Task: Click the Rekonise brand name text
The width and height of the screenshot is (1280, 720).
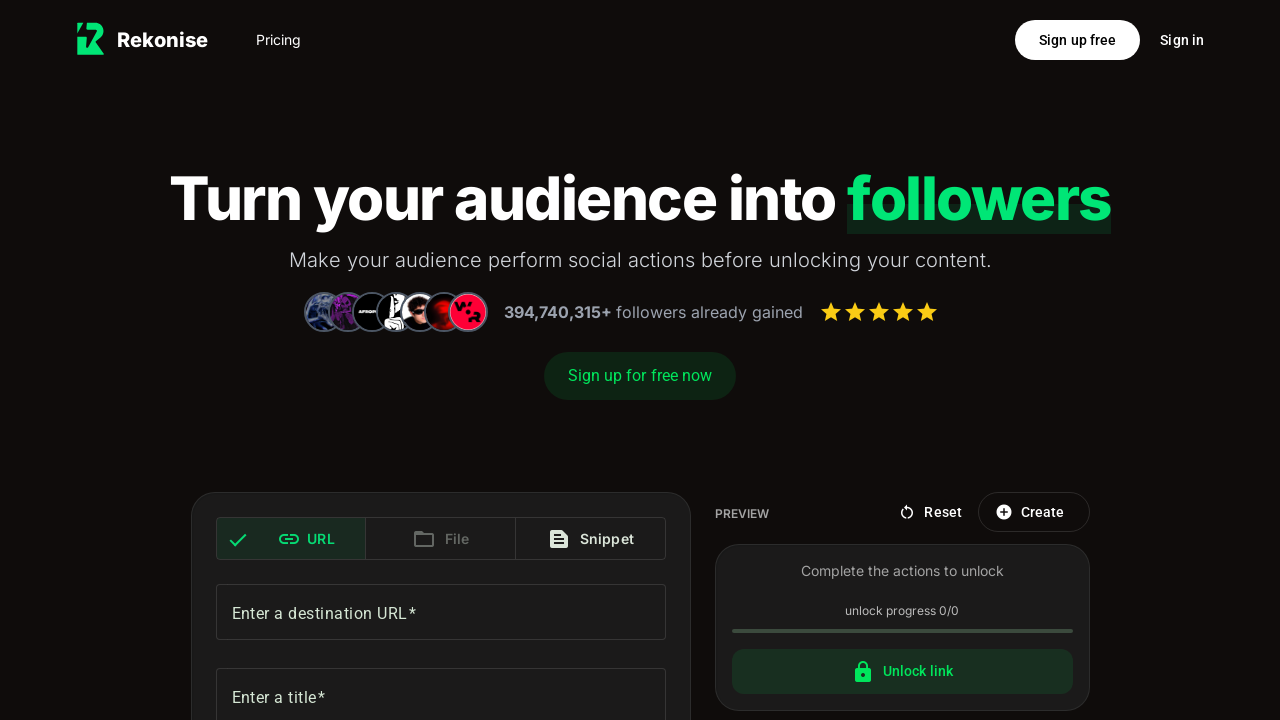Action: click(x=162, y=40)
